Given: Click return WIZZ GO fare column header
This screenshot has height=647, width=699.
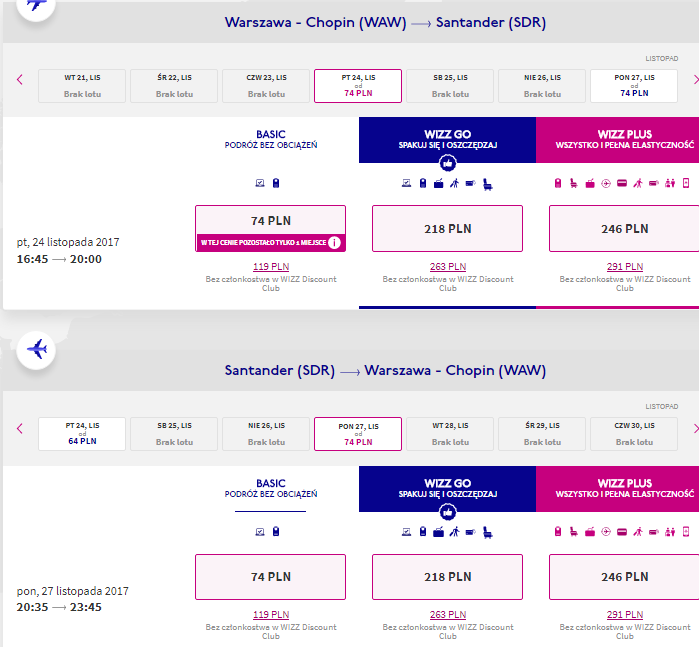Looking at the screenshot, I should pyautogui.click(x=448, y=489).
